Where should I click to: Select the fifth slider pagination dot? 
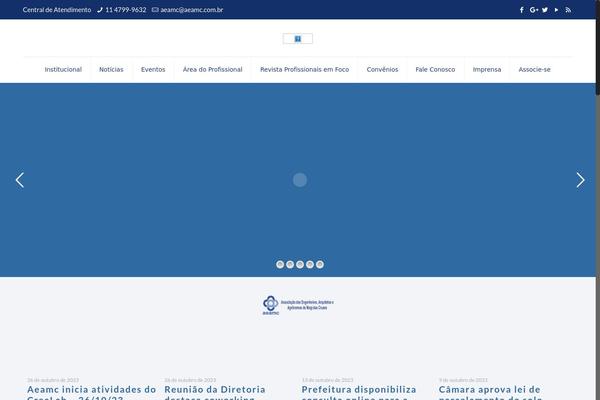click(320, 264)
